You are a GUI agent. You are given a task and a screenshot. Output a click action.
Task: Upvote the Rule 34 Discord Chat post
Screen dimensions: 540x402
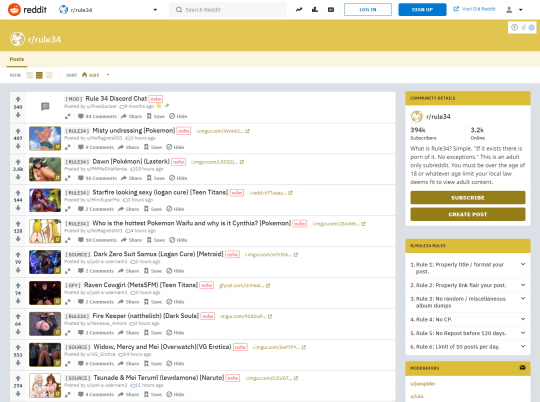(x=18, y=99)
